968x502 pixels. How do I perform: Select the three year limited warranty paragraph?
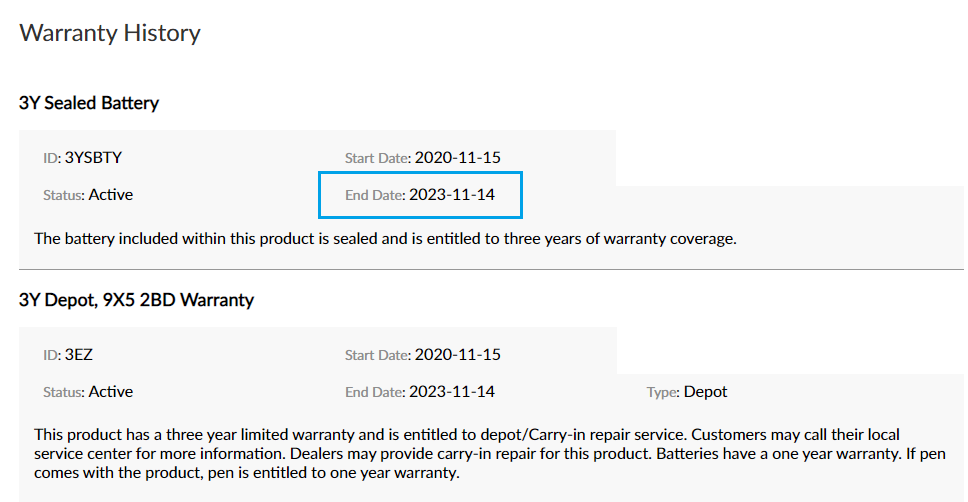[490, 454]
